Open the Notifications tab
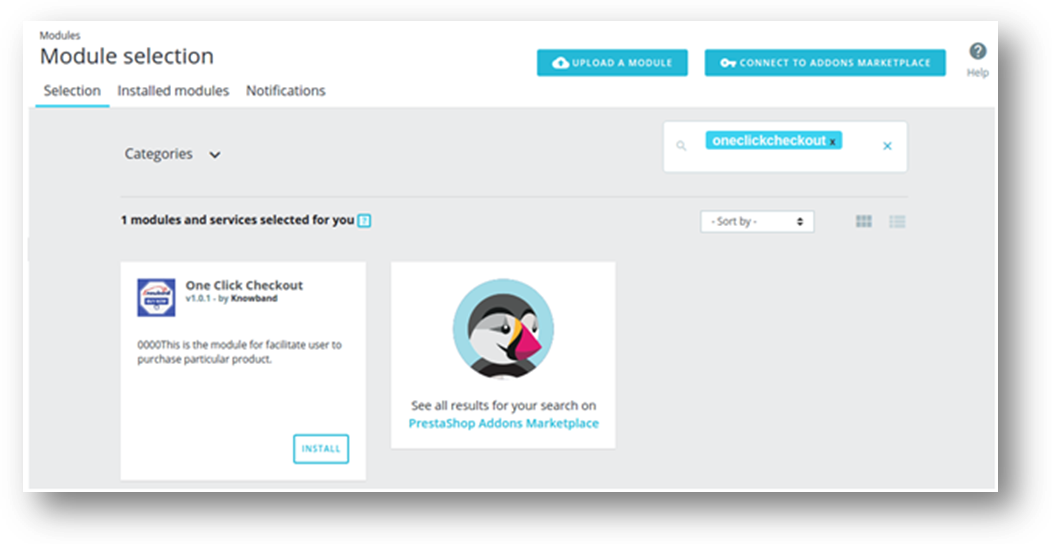The image size is (1052, 544). [285, 91]
